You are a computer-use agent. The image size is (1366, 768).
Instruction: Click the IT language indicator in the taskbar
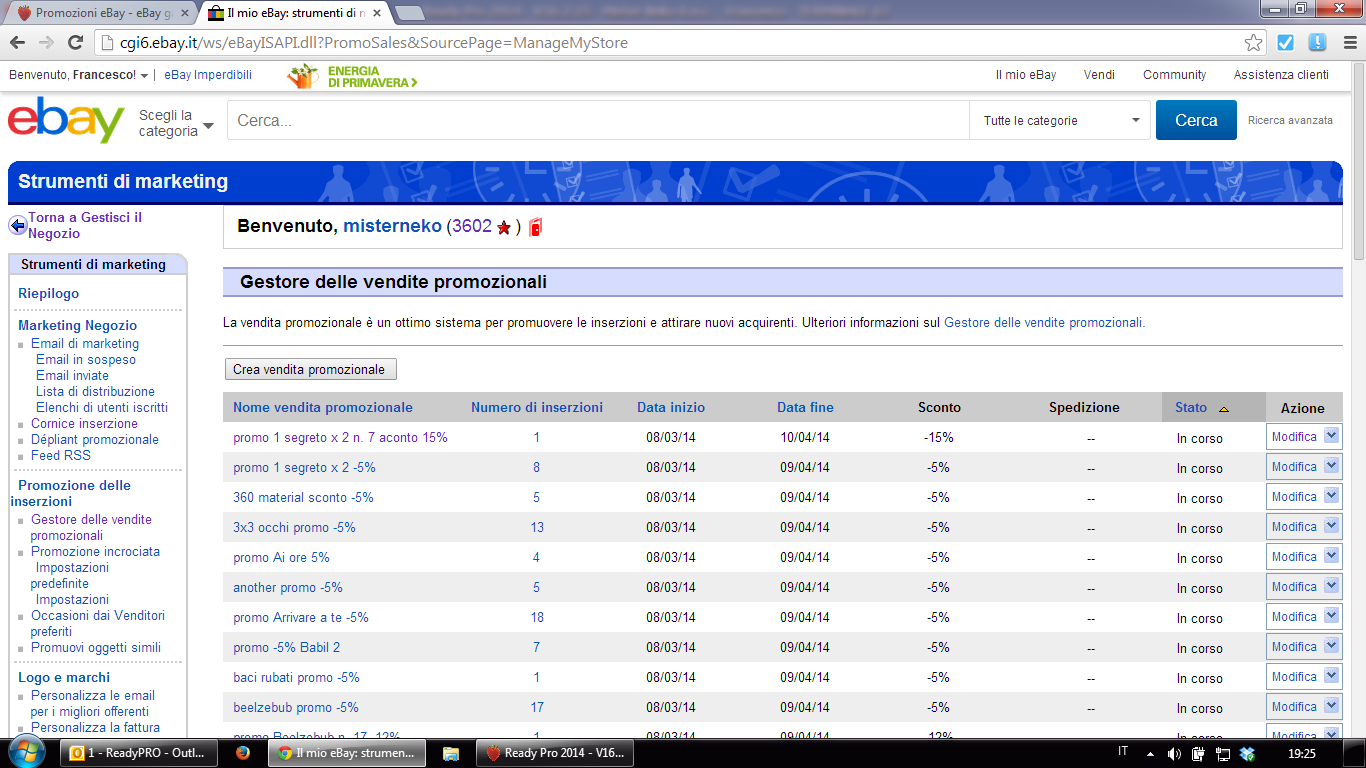click(x=1123, y=752)
